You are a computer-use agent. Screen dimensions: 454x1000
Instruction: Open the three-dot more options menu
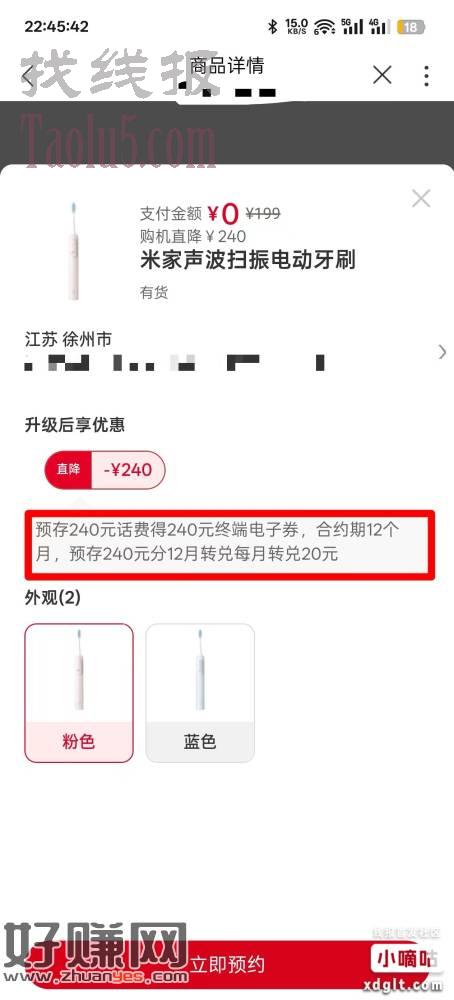426,75
